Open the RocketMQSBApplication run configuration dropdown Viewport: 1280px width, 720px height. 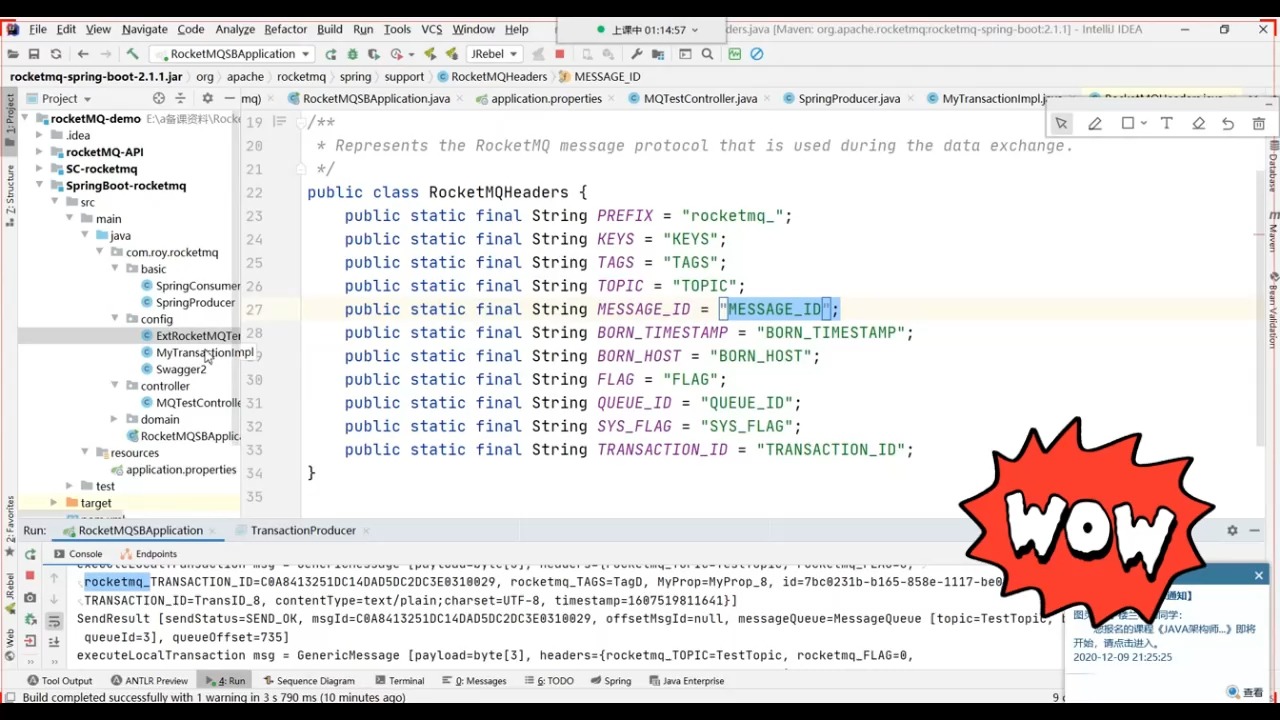pos(232,54)
